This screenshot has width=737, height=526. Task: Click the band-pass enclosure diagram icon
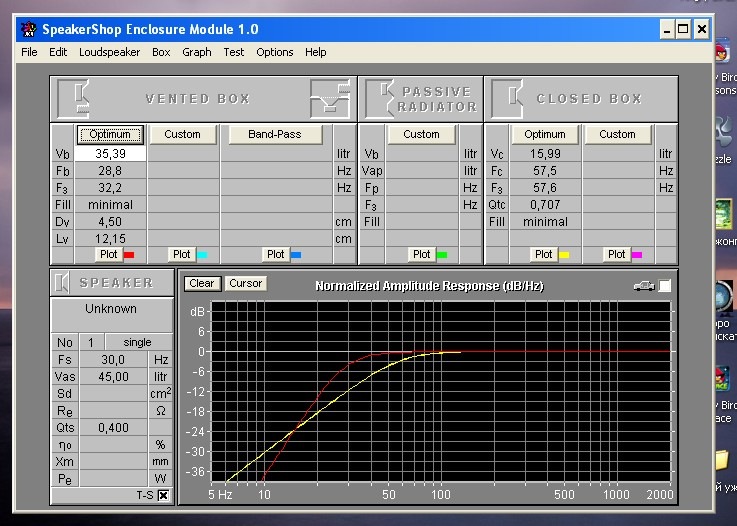pyautogui.click(x=330, y=99)
